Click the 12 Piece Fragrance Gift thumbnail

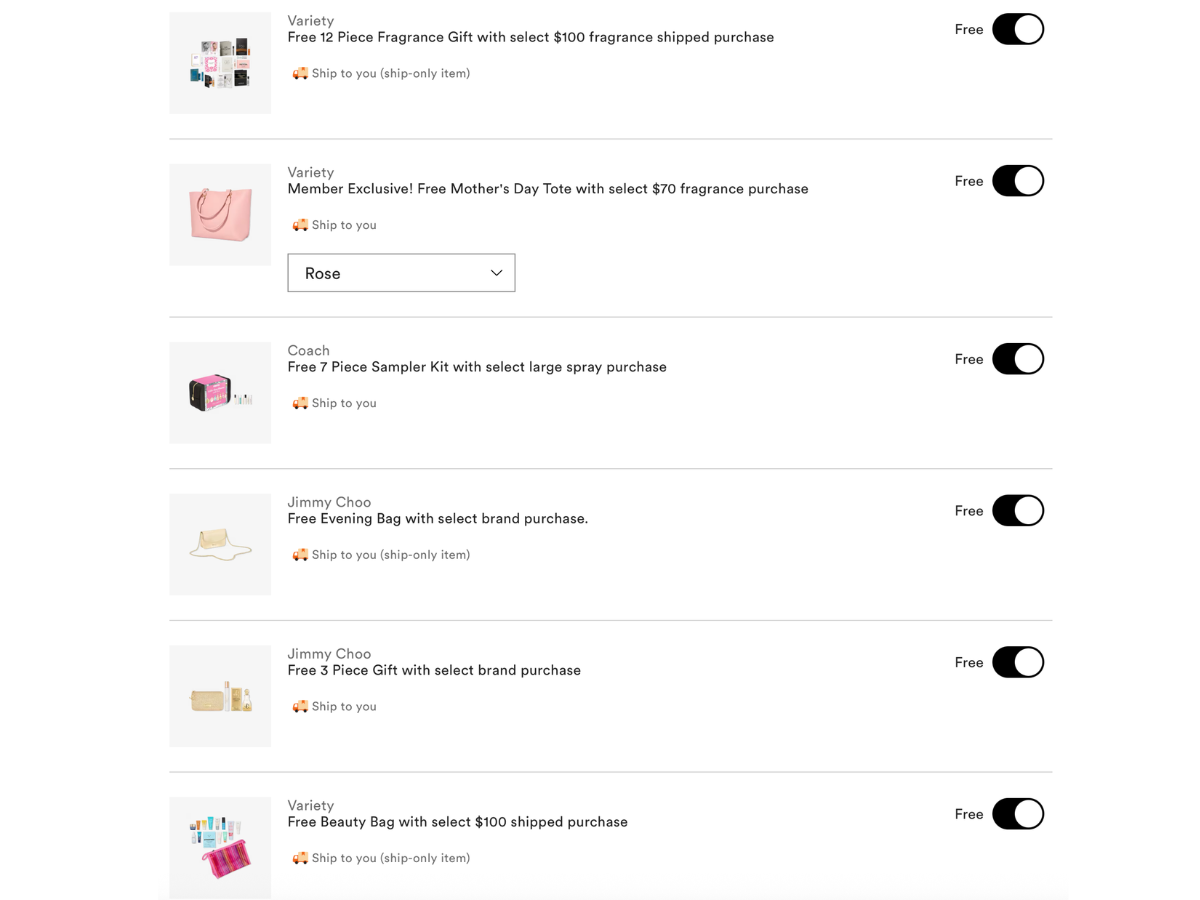220,62
